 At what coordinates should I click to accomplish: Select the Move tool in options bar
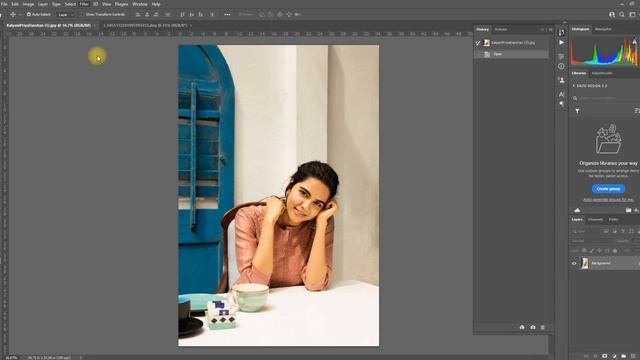tap(13, 14)
